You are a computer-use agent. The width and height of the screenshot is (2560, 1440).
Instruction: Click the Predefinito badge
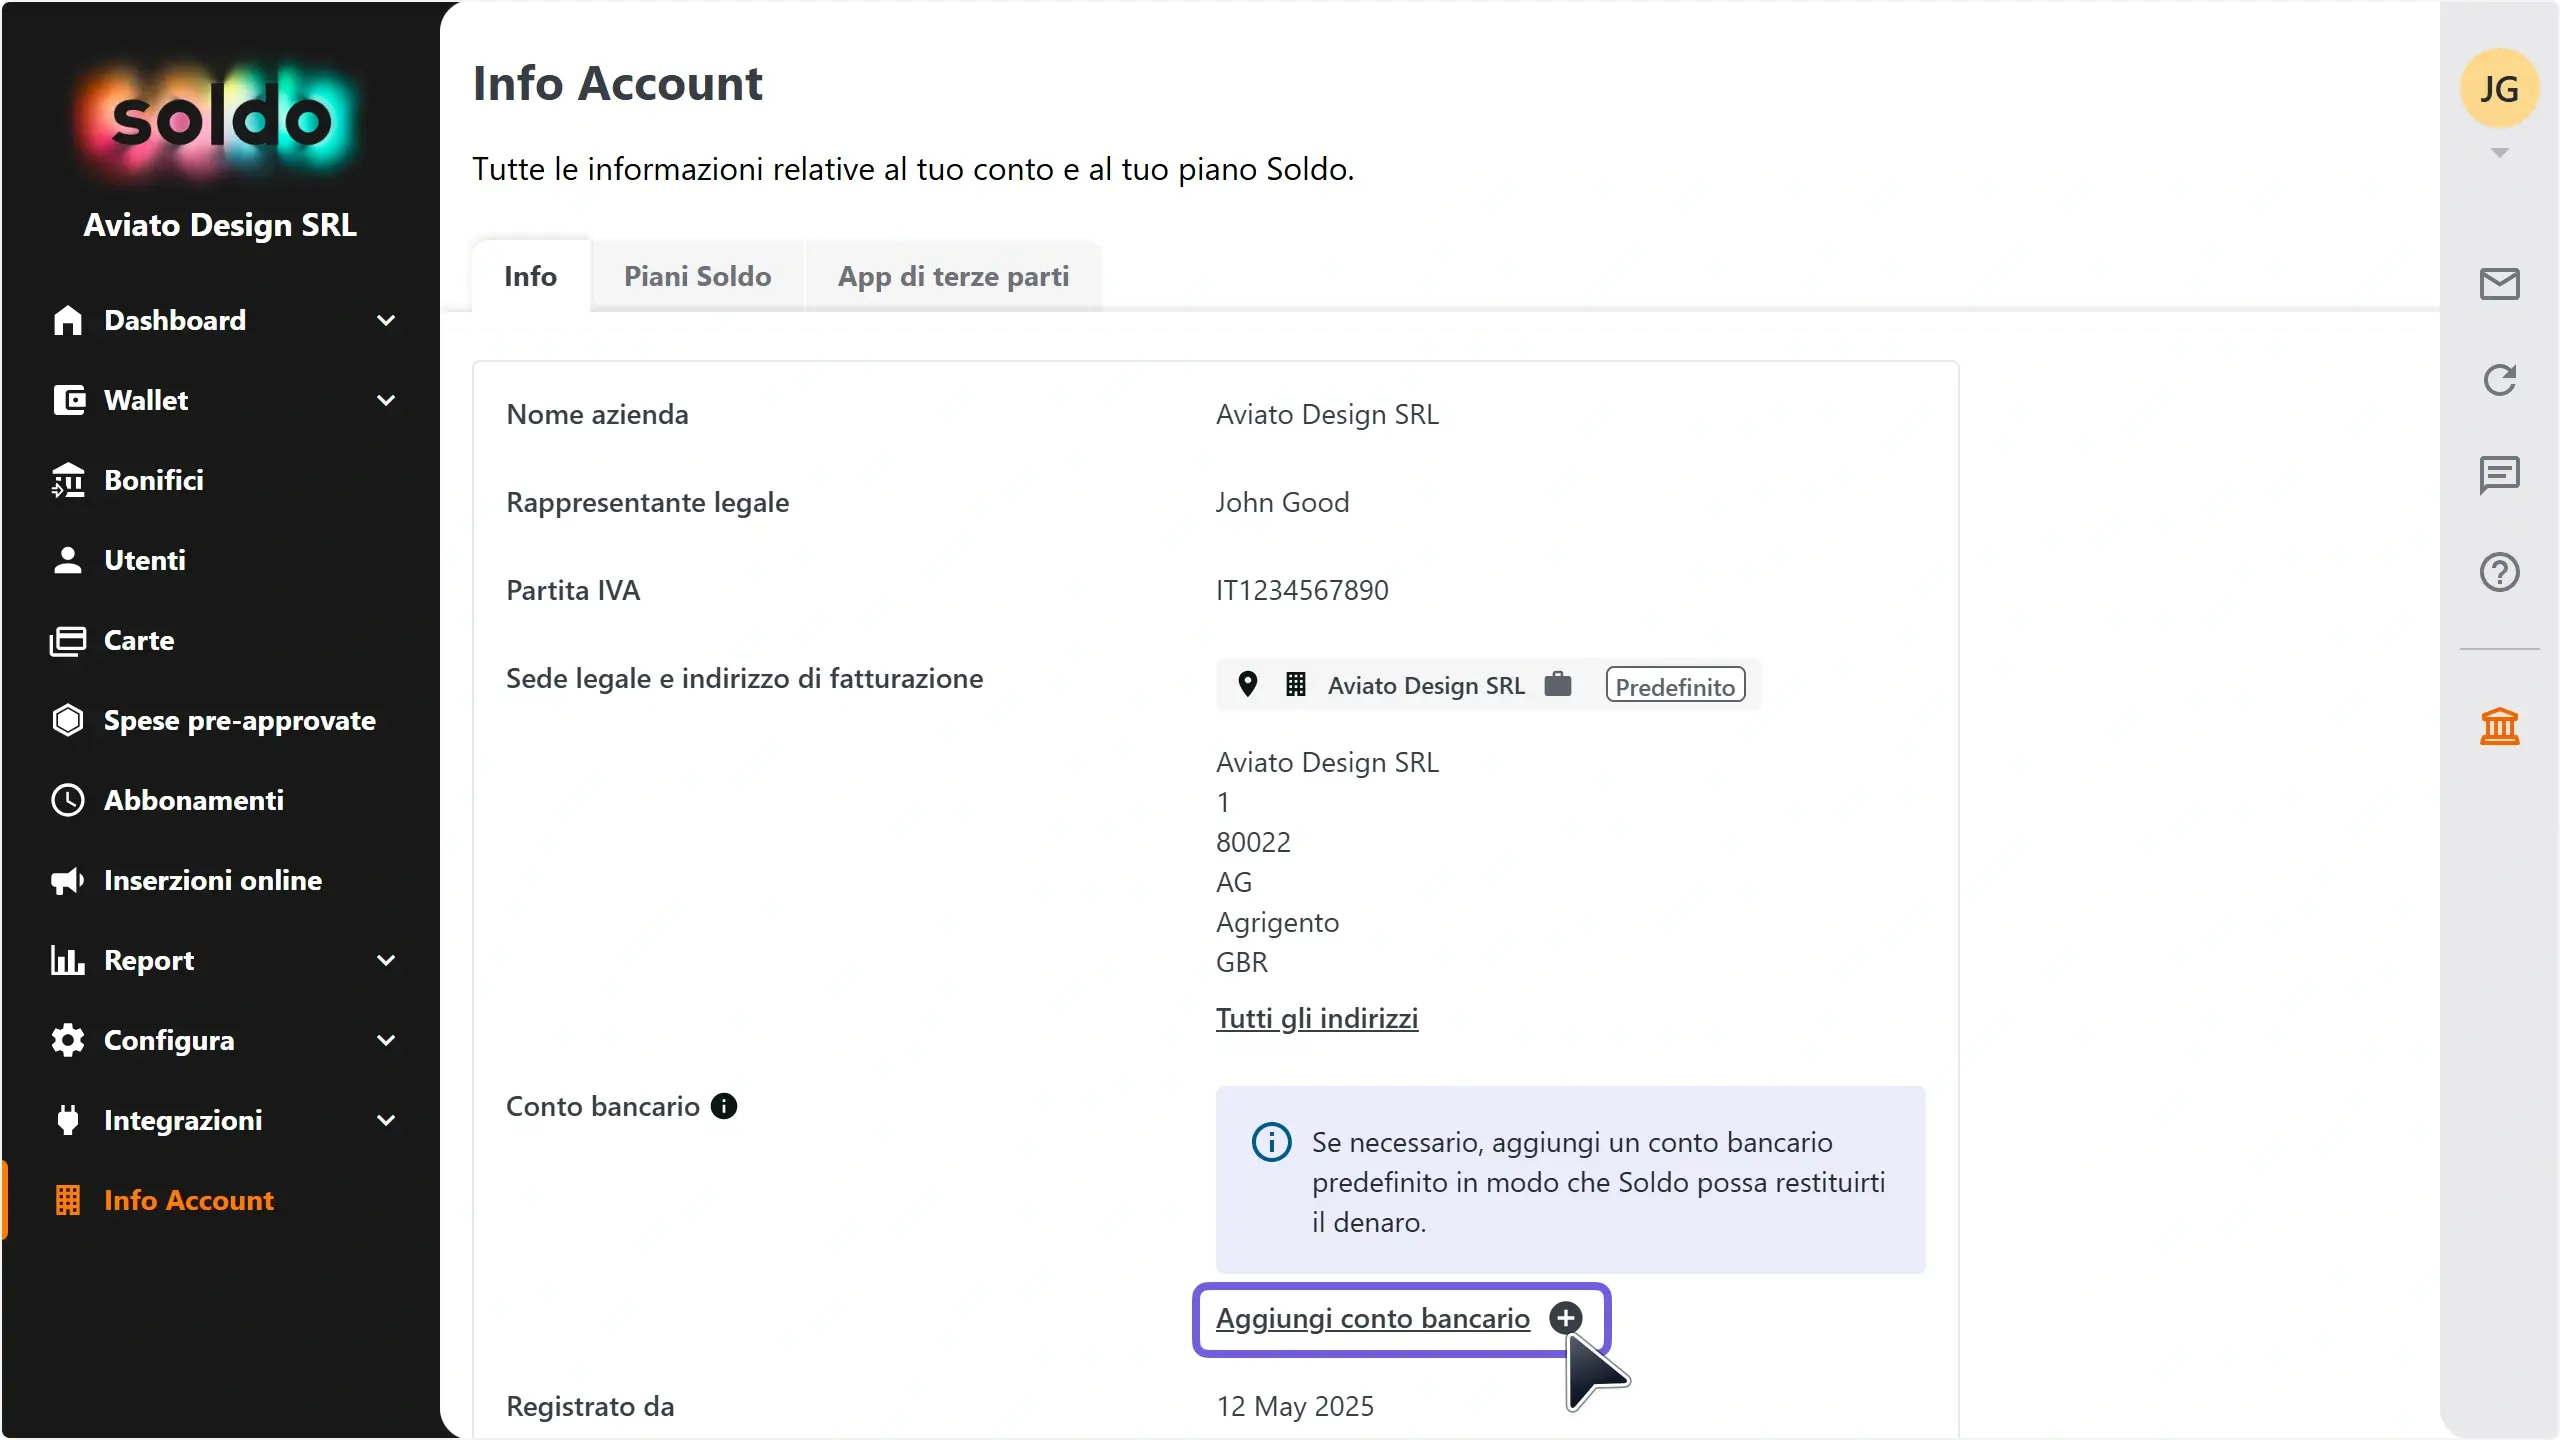click(1675, 685)
